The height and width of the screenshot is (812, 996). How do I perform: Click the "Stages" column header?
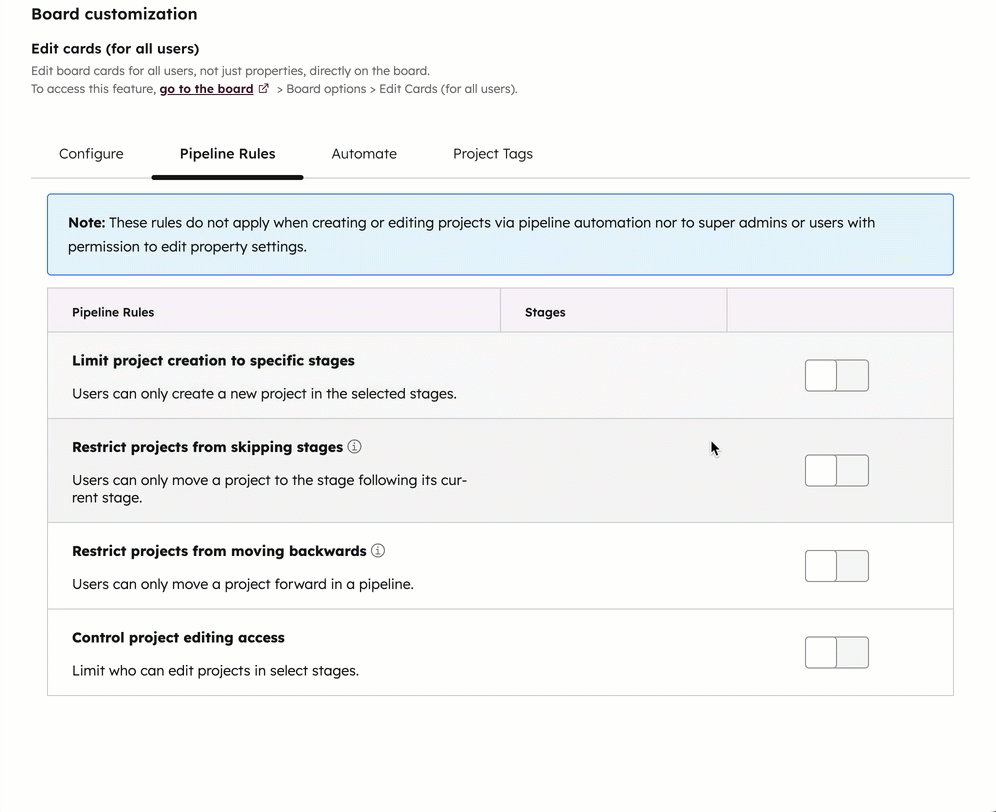coord(545,312)
